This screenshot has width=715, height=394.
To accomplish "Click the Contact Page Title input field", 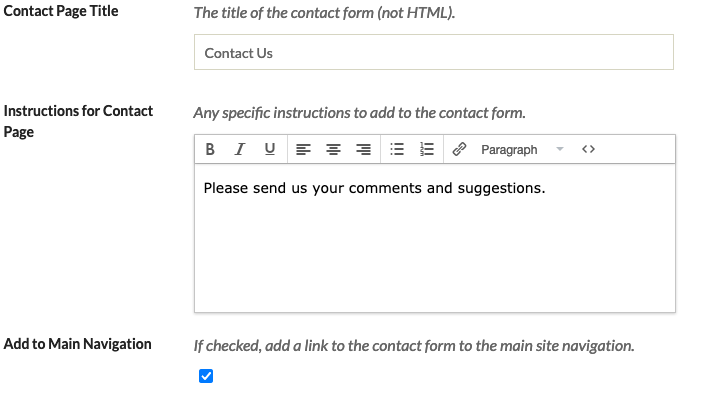I will pyautogui.click(x=434, y=52).
